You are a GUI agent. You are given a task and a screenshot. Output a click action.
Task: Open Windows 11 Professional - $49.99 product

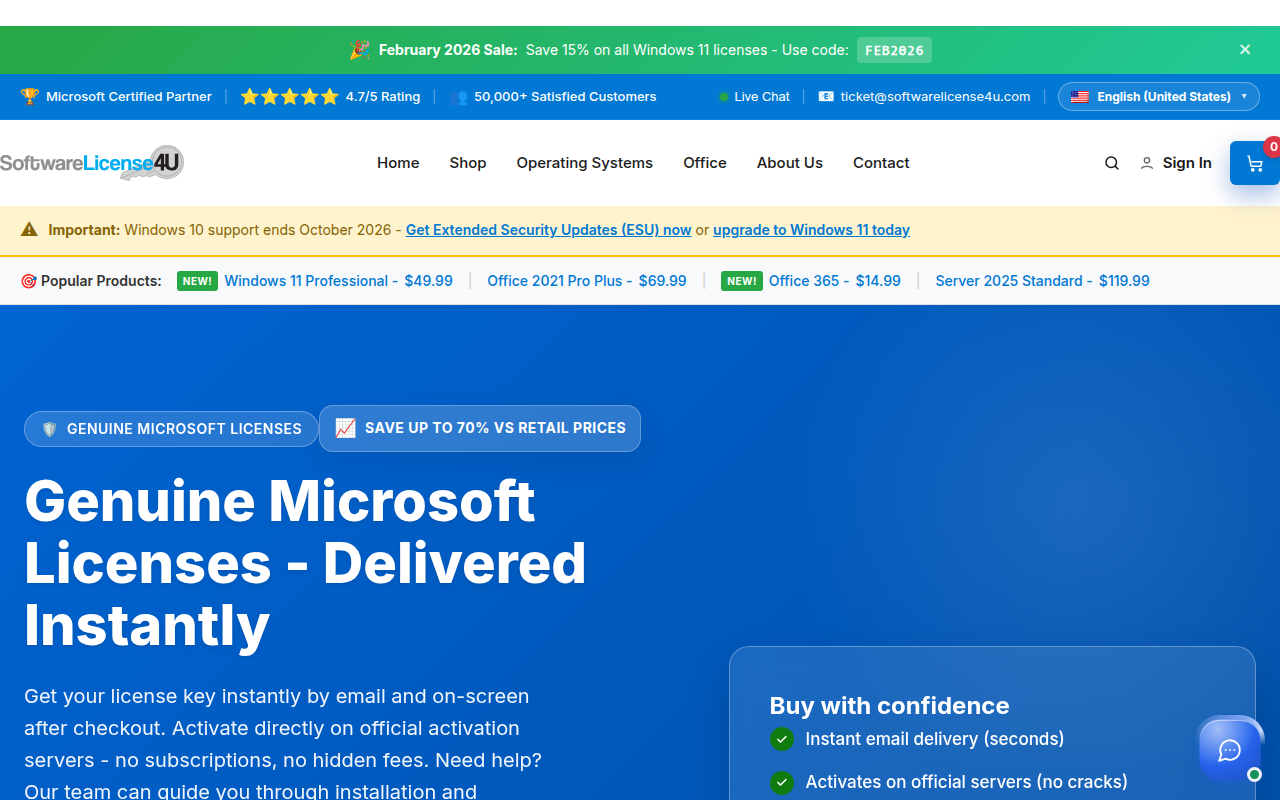(x=339, y=281)
